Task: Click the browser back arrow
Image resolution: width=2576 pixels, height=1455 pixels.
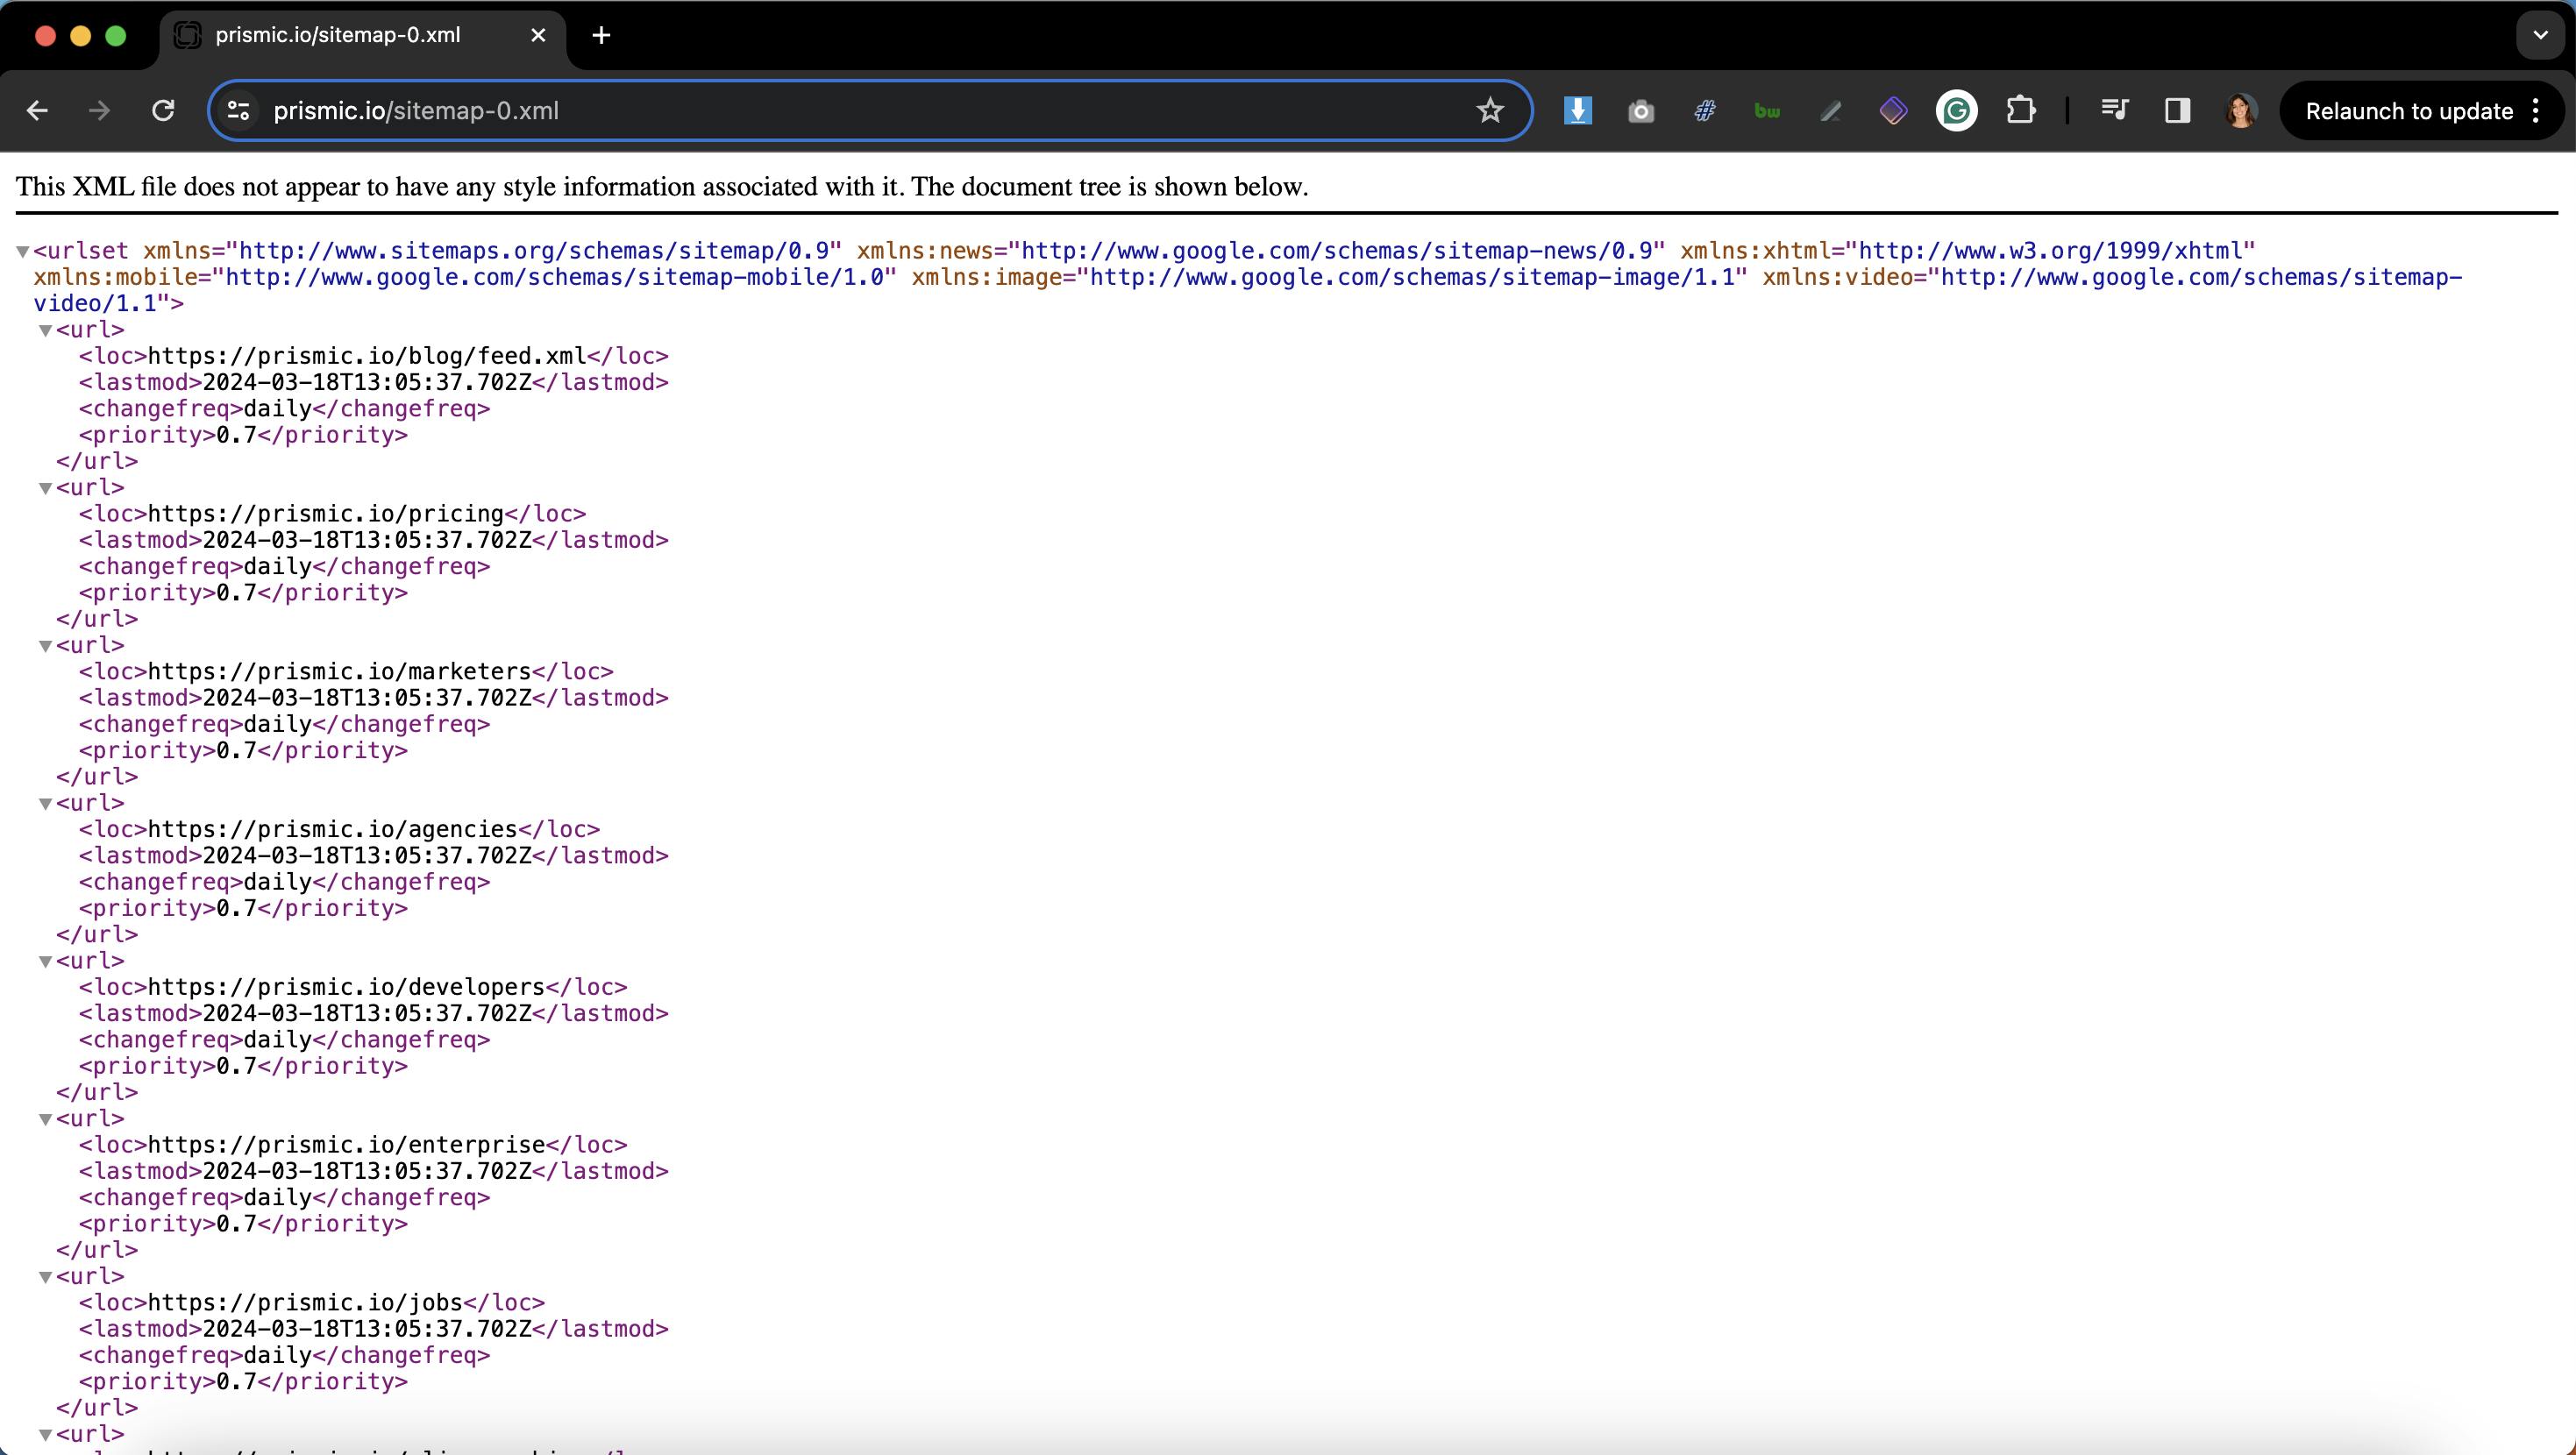Action: point(38,111)
